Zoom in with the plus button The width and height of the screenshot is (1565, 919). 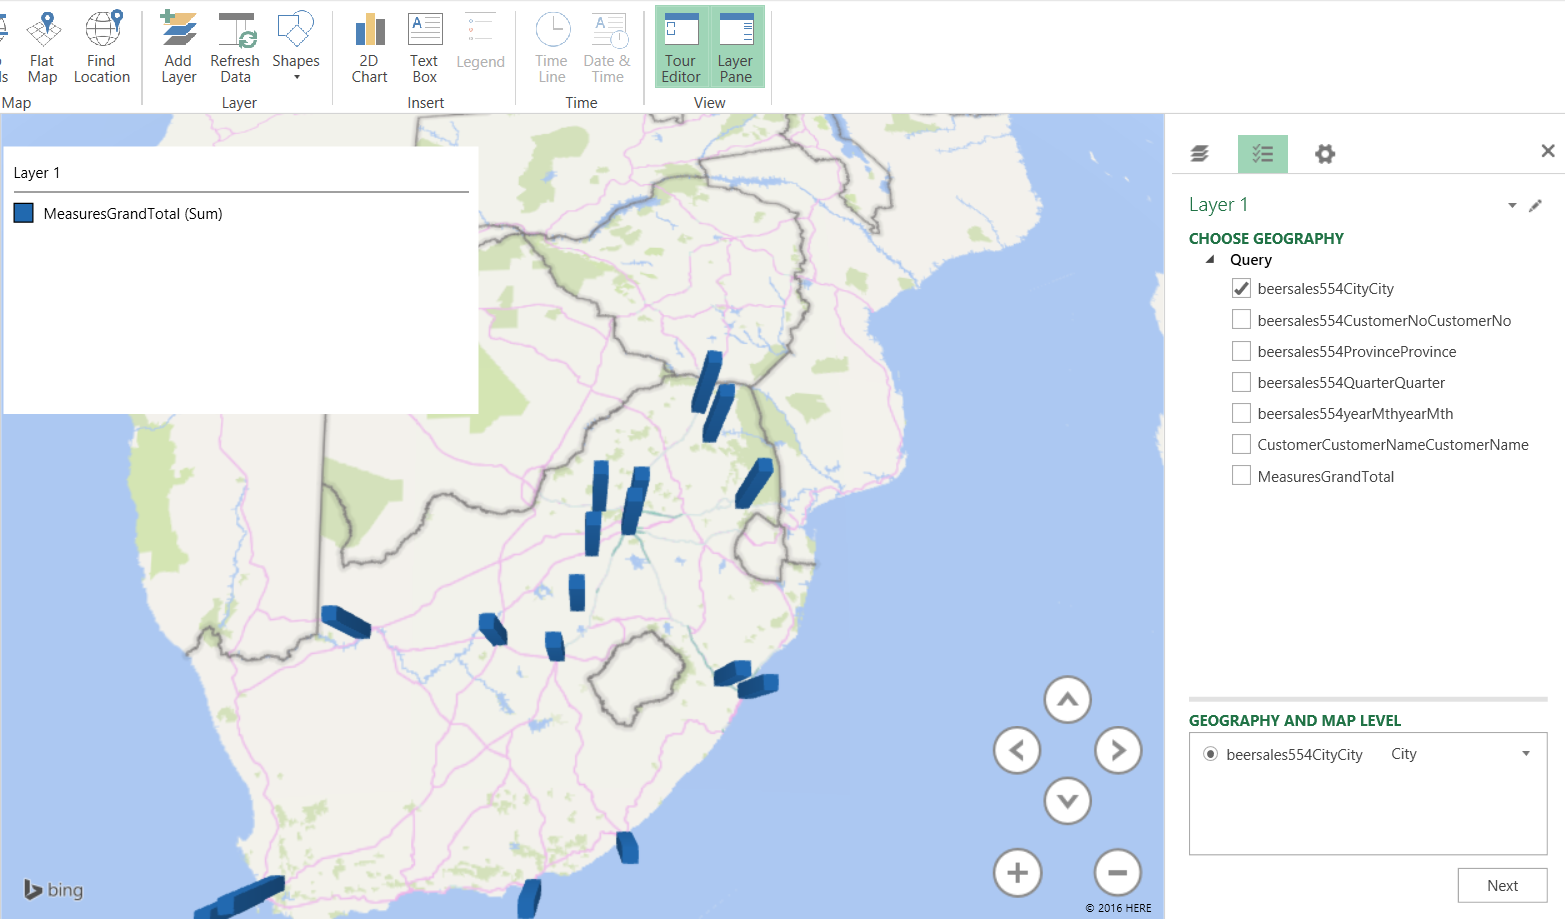point(1017,873)
